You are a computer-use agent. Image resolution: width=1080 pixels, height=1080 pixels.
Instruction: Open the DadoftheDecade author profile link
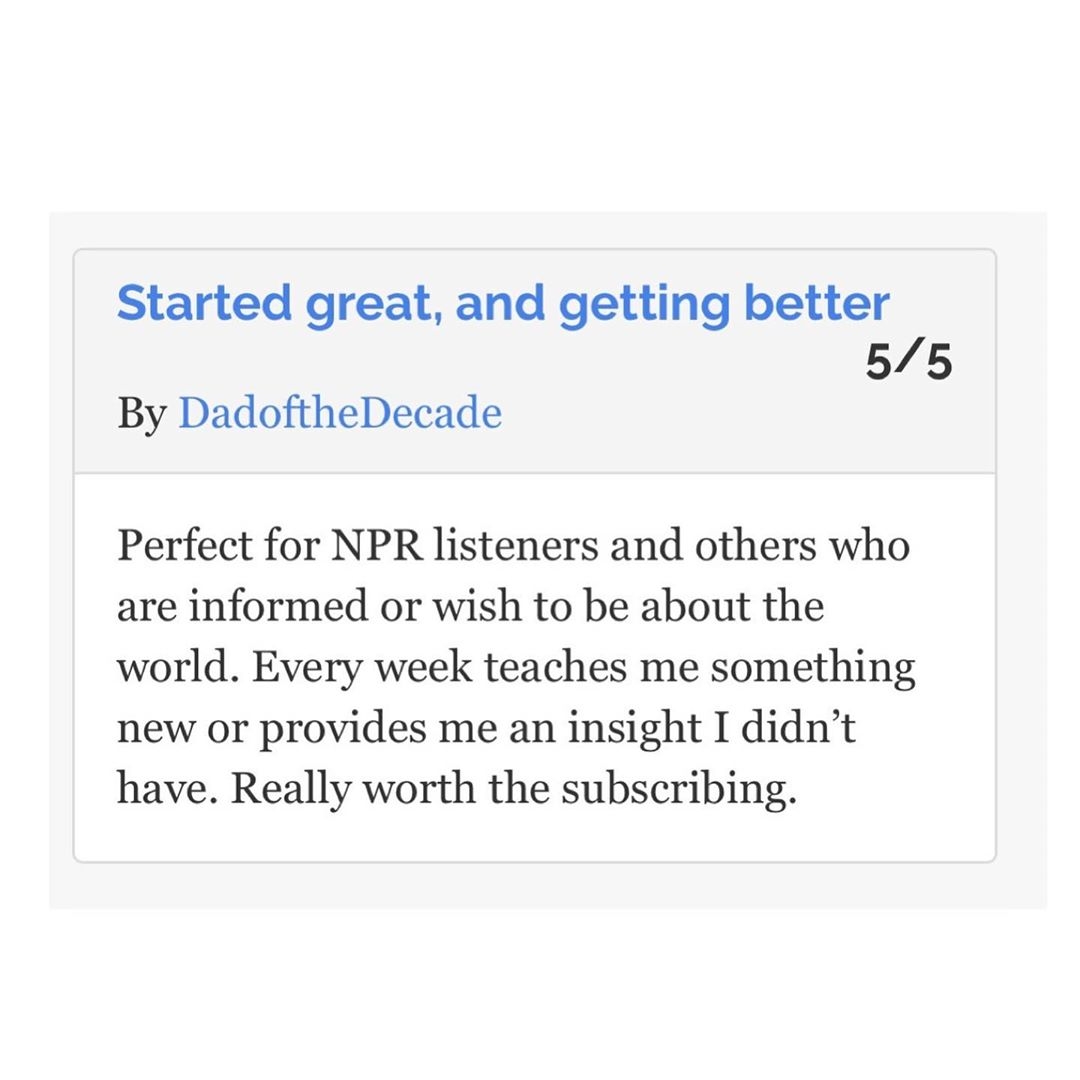point(340,413)
